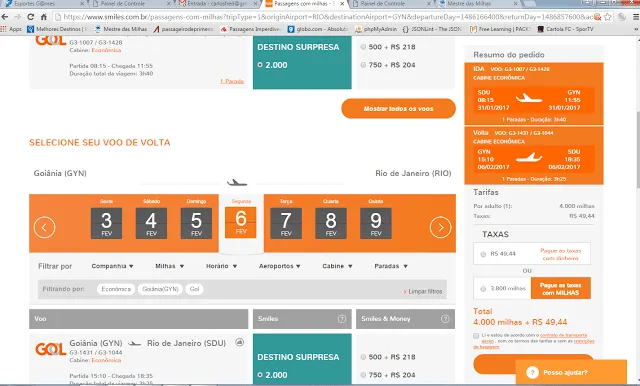Open the Chrome menu icon
This screenshot has height=386, width=640.
pos(636,17)
